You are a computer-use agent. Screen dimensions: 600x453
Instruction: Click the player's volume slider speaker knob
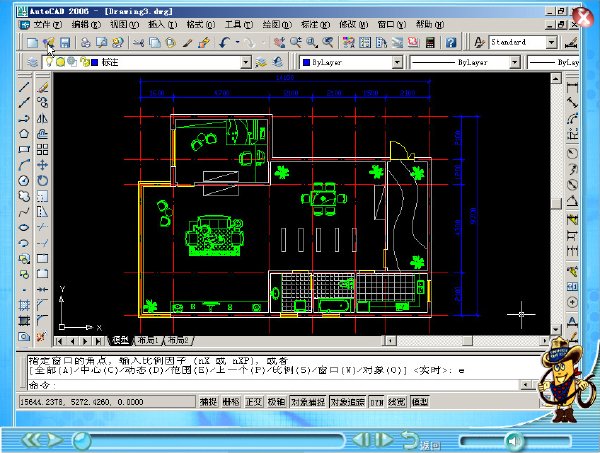click(x=514, y=442)
